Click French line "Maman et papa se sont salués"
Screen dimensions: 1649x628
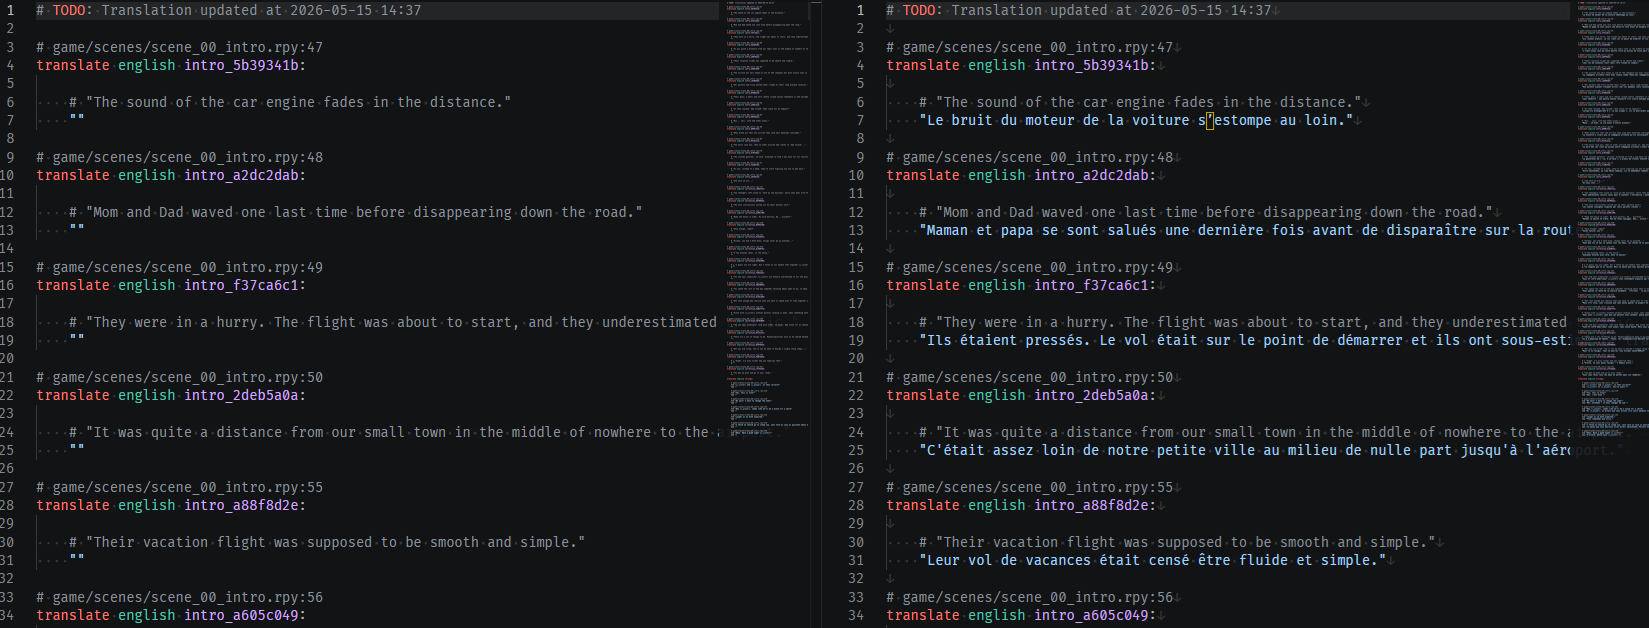tap(1245, 230)
